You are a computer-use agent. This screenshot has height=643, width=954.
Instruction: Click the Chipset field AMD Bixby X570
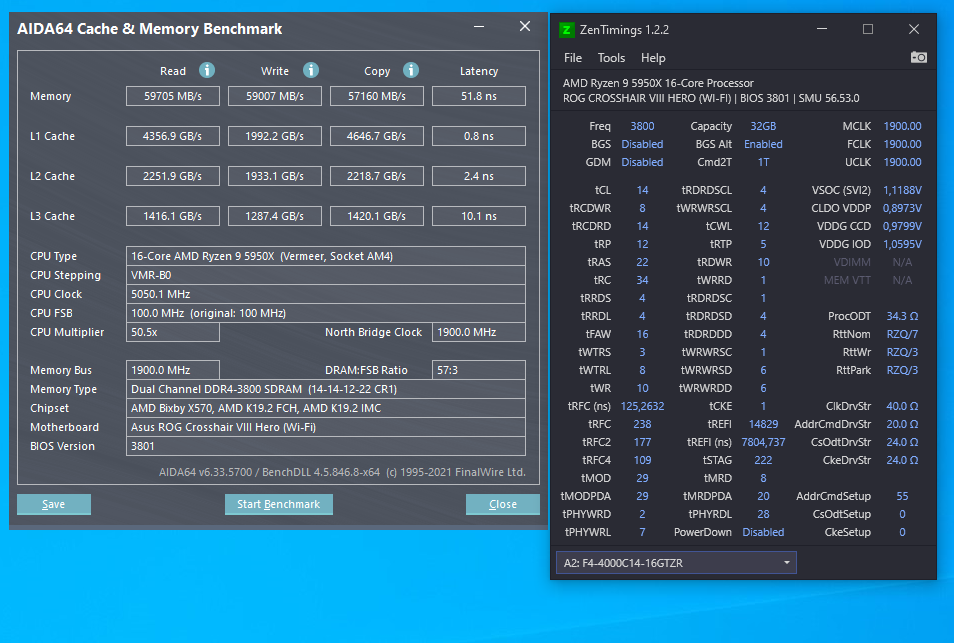point(326,408)
